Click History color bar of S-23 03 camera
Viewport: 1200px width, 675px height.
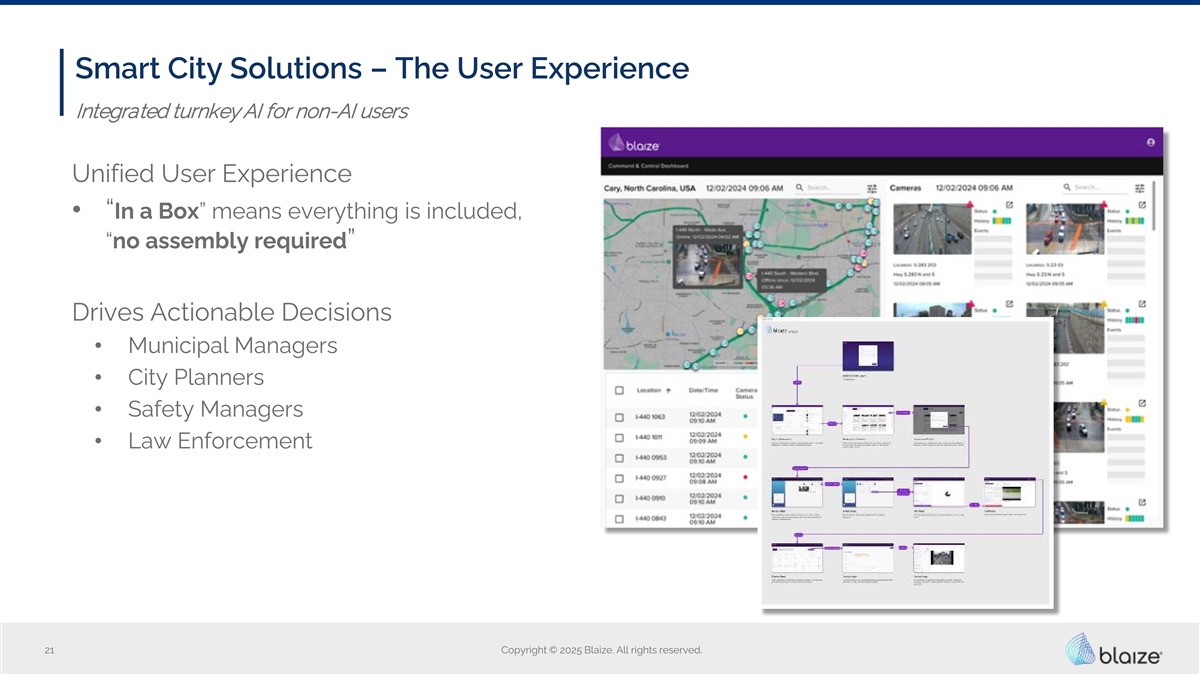(1135, 221)
